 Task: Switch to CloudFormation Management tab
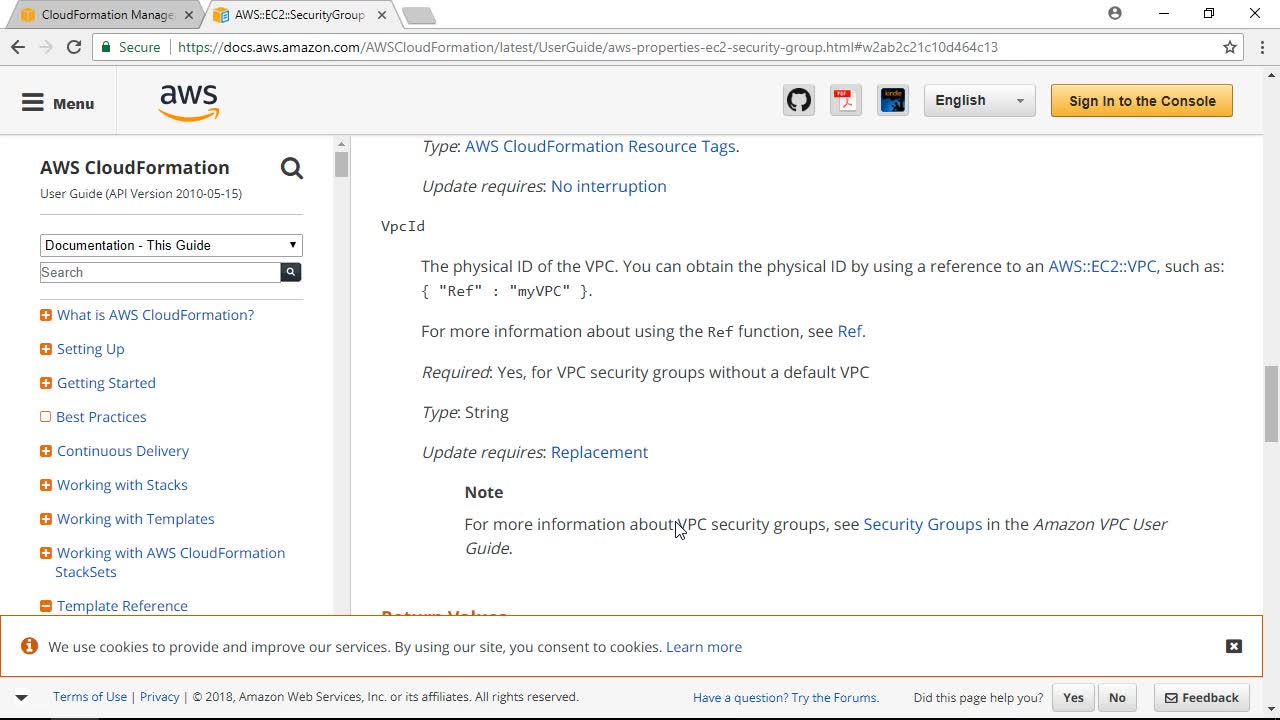click(100, 15)
